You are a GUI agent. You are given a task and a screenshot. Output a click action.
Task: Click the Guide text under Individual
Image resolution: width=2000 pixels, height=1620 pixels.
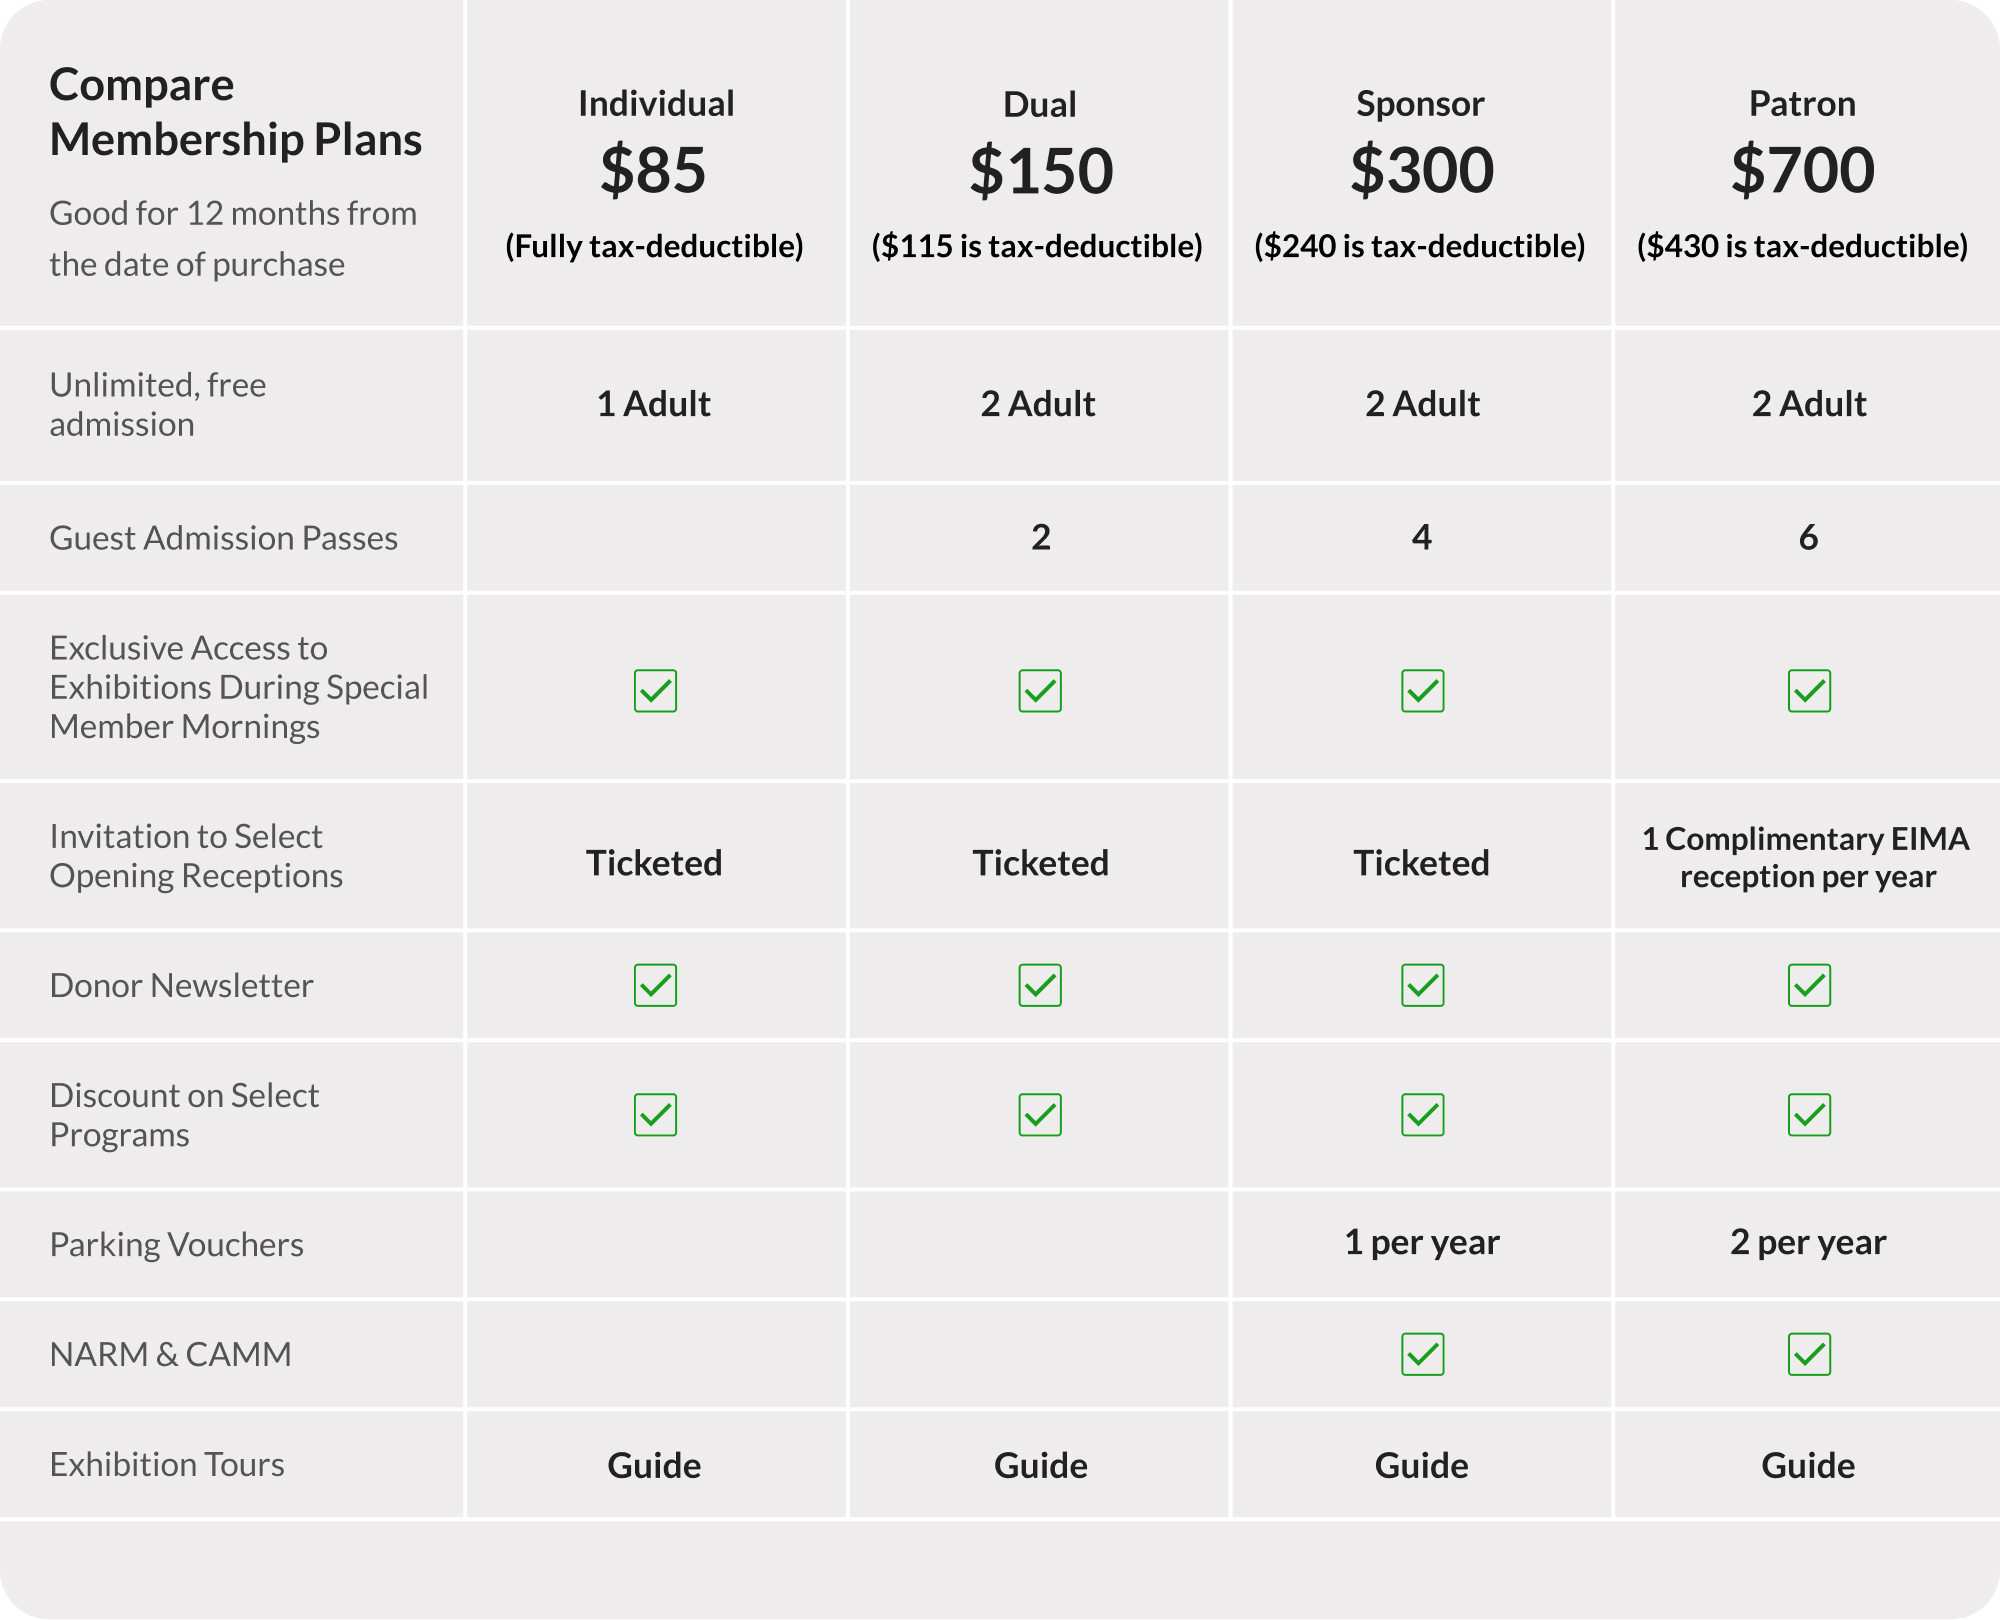(x=654, y=1465)
